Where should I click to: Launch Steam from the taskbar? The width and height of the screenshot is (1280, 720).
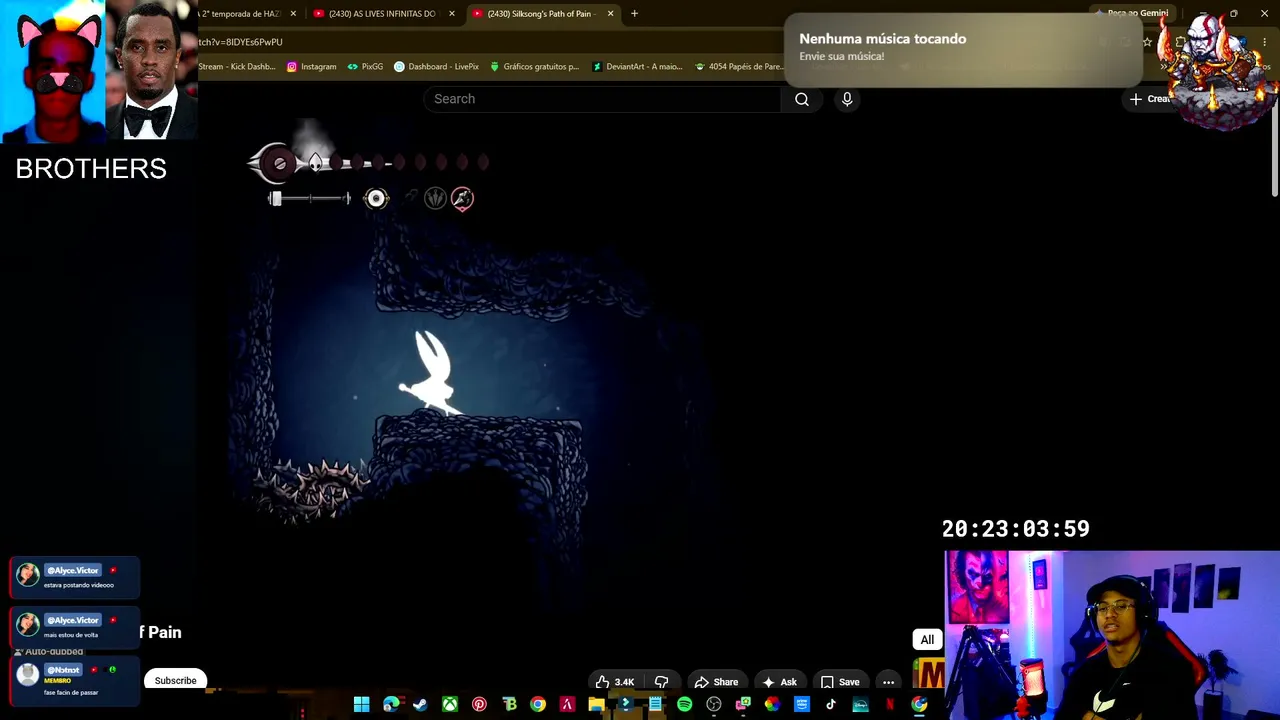tap(420, 705)
